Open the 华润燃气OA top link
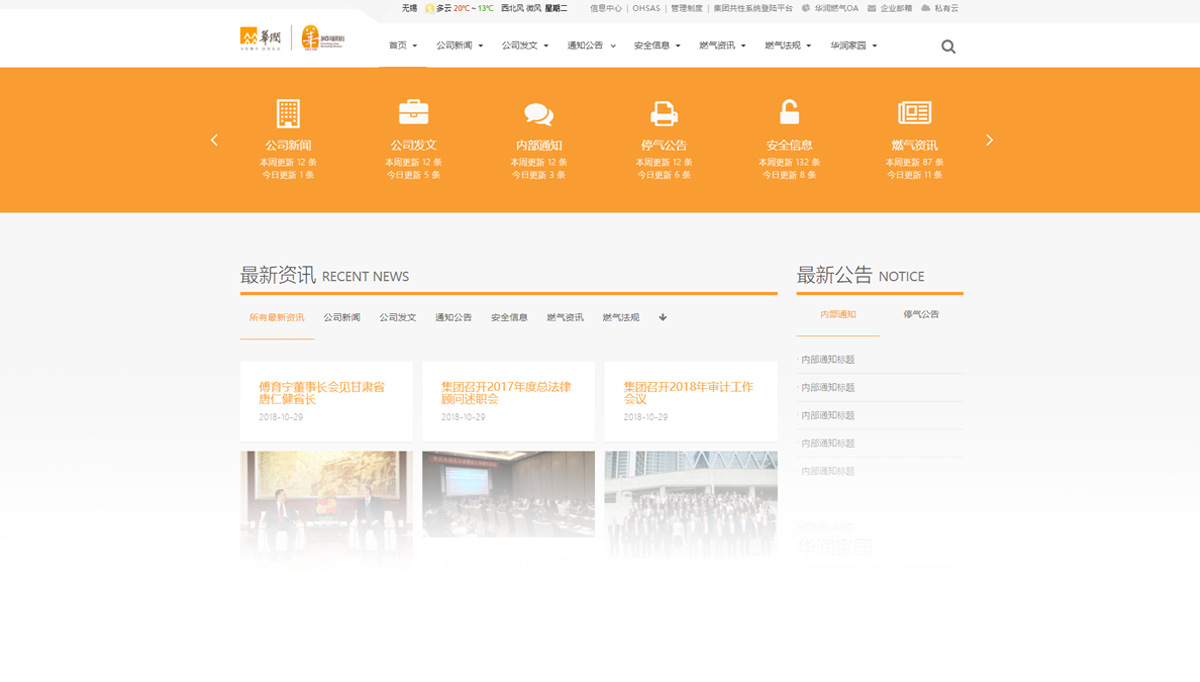This screenshot has width=1200, height=682. point(835,8)
